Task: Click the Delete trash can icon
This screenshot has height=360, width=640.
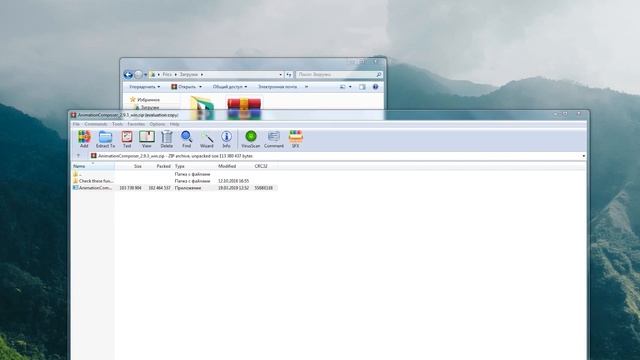Action: [167, 139]
